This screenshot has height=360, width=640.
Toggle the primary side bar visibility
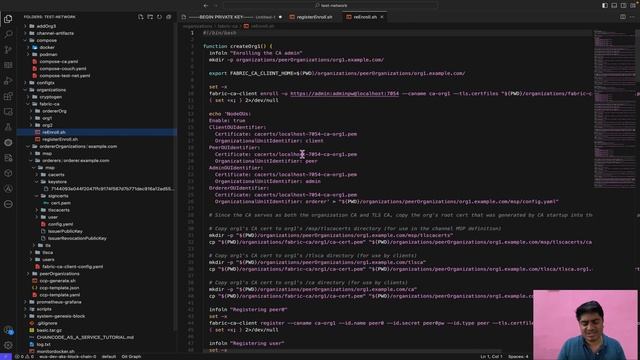point(604,5)
